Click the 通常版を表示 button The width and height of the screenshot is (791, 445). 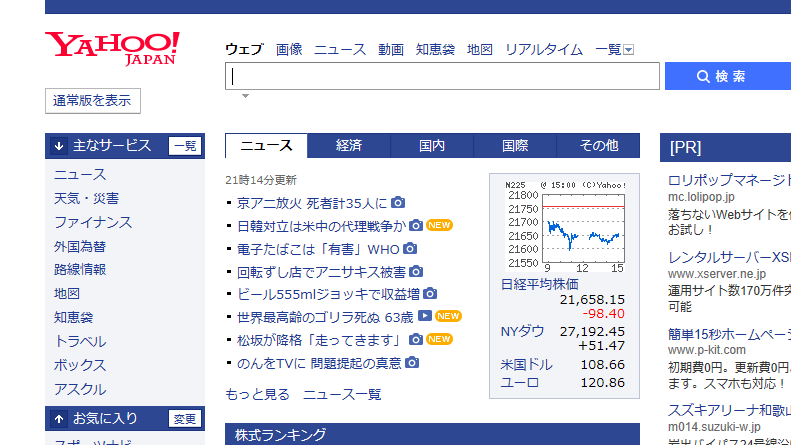[x=93, y=100]
